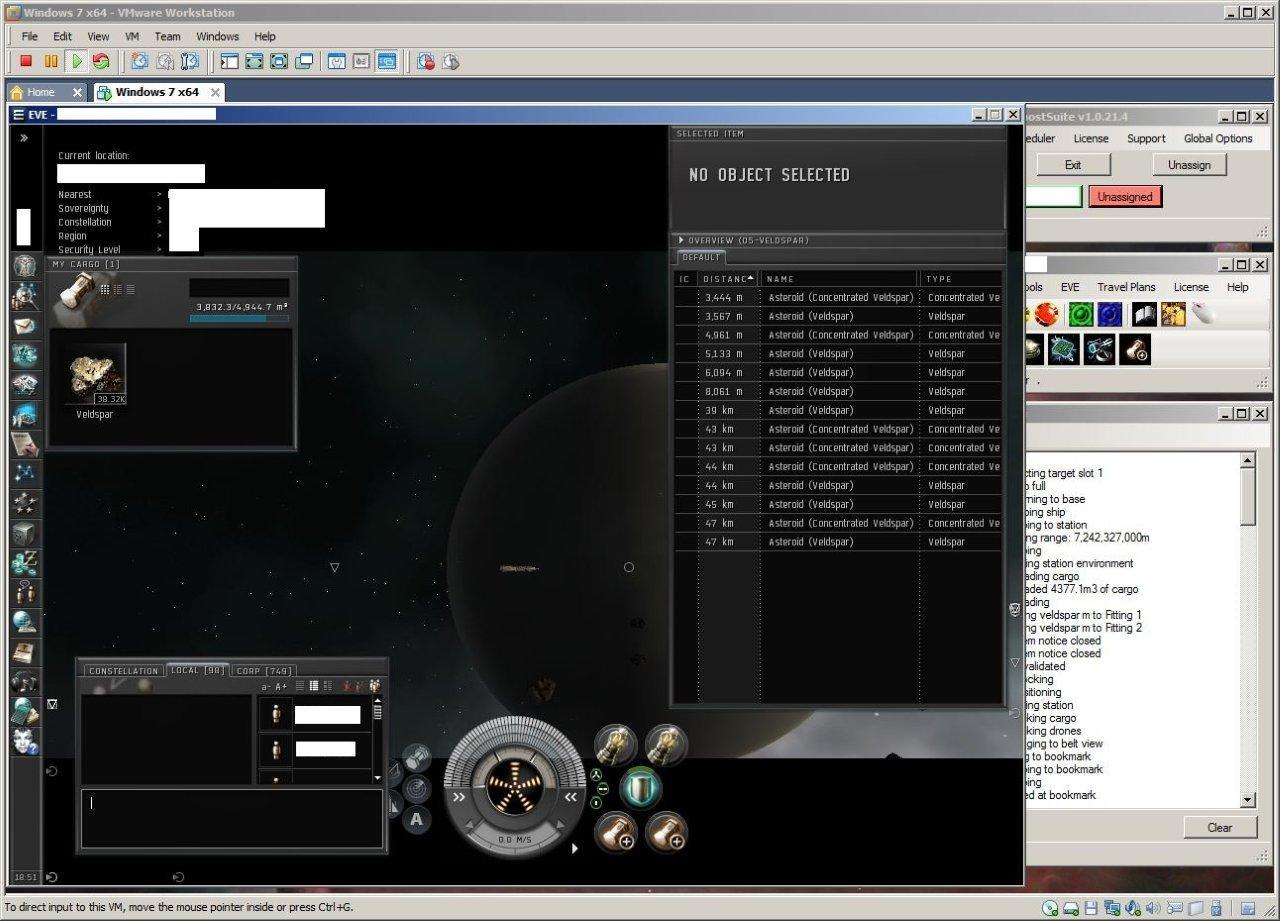The width and height of the screenshot is (1280, 921).
Task: Click the white arrow below the HUD modules
Action: click(574, 848)
